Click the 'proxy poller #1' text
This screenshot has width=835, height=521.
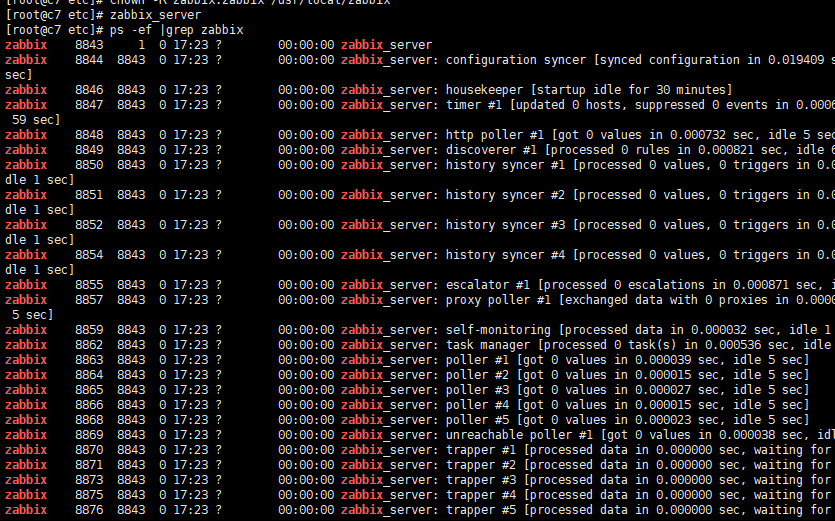click(x=498, y=299)
